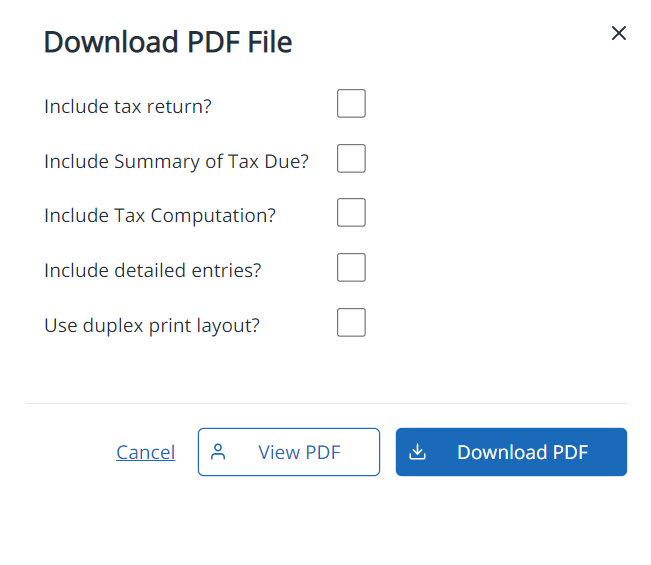Click the horizontal divider line above the buttons
The height and width of the screenshot is (565, 651).
(326, 404)
